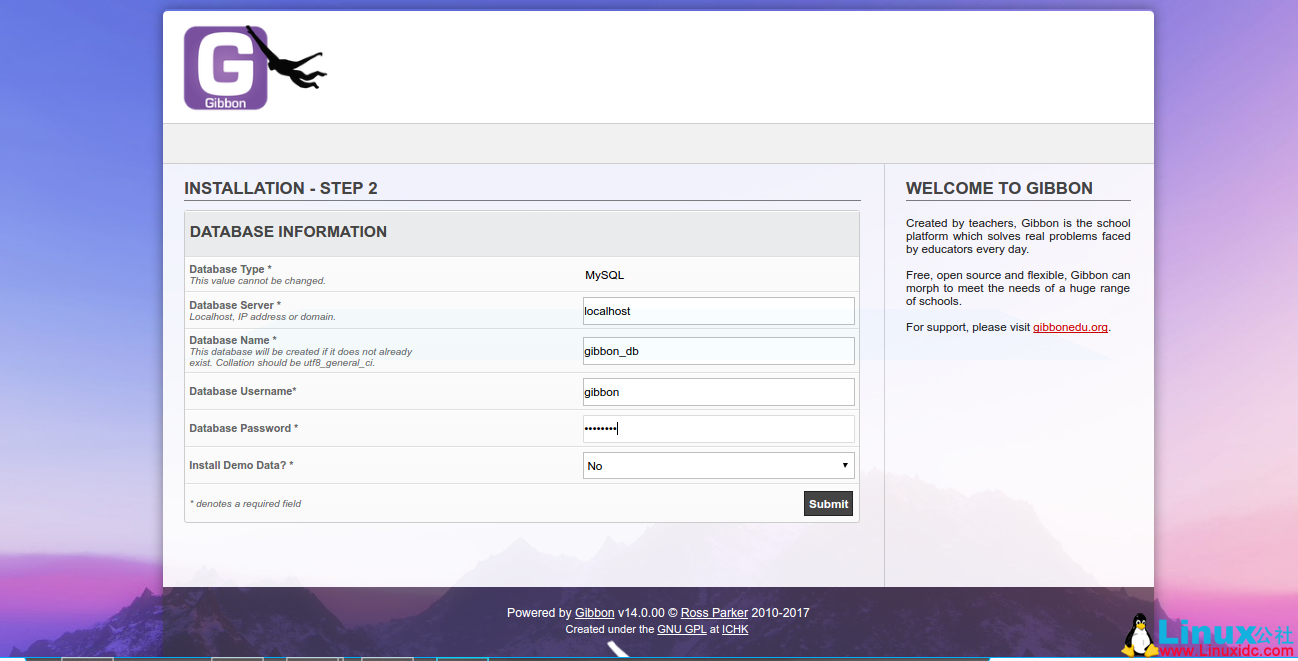The image size is (1298, 661).
Task: Open the ICHK link in the footer
Action: tap(735, 629)
